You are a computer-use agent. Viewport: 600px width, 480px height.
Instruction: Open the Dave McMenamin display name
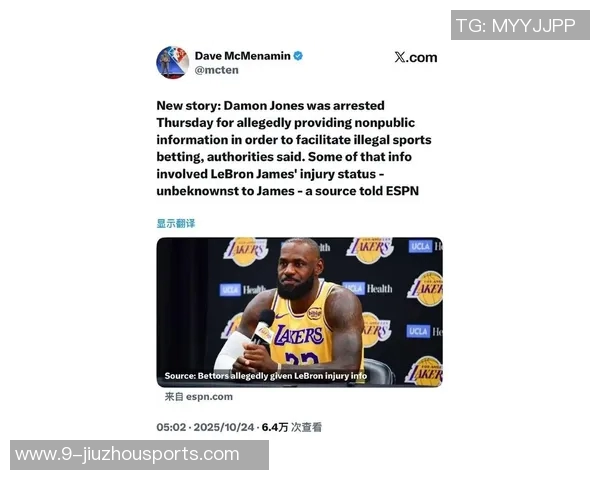click(243, 56)
